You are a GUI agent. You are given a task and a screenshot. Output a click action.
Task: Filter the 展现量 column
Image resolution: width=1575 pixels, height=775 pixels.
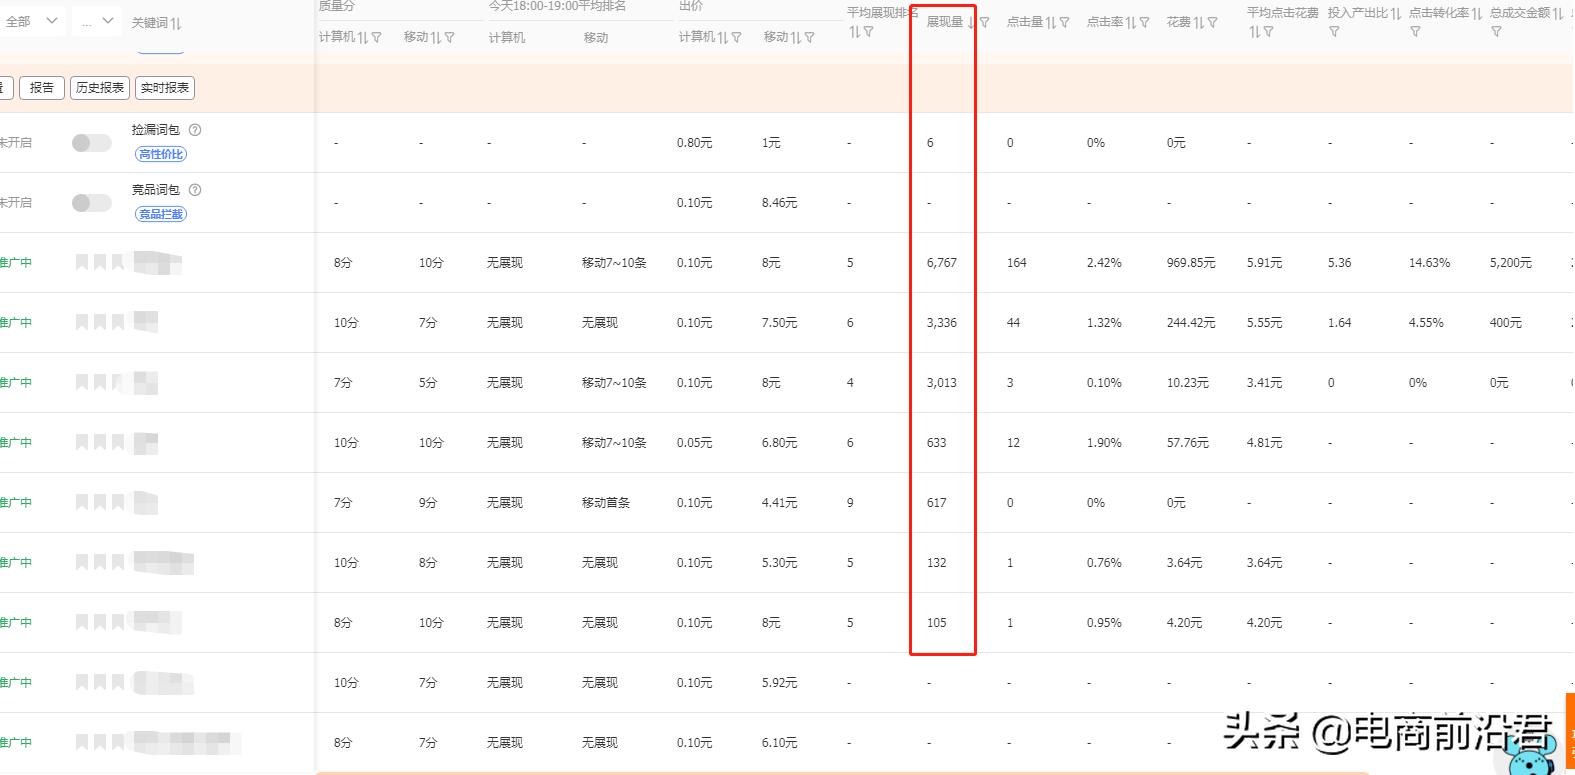984,22
